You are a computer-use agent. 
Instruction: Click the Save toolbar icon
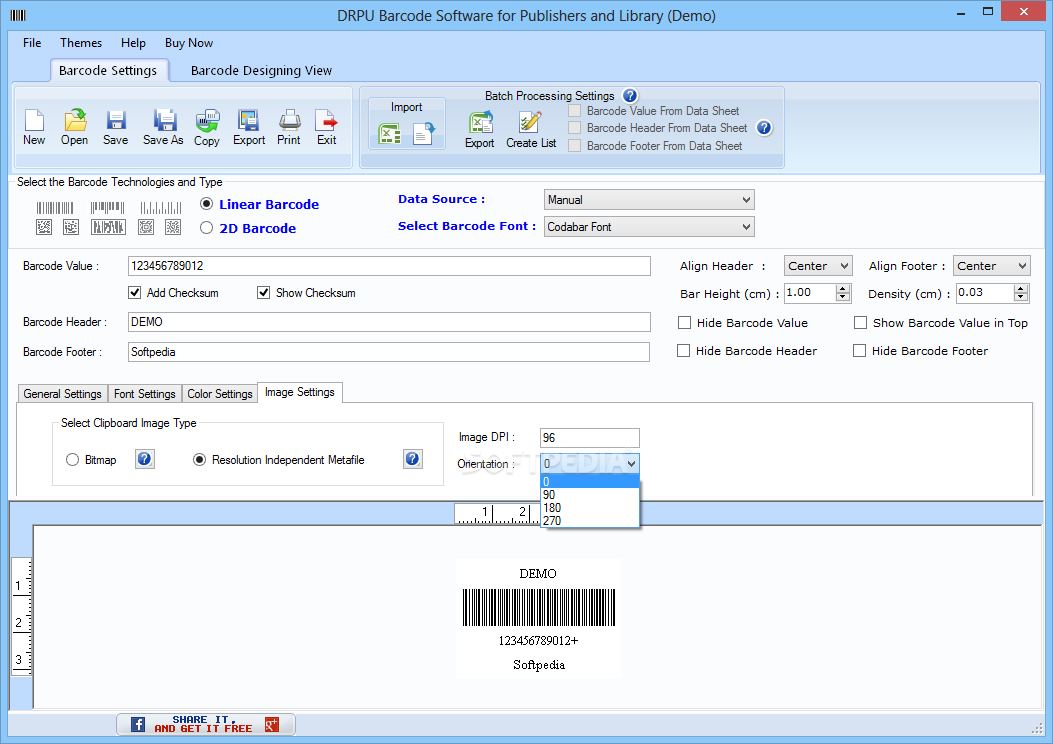116,127
